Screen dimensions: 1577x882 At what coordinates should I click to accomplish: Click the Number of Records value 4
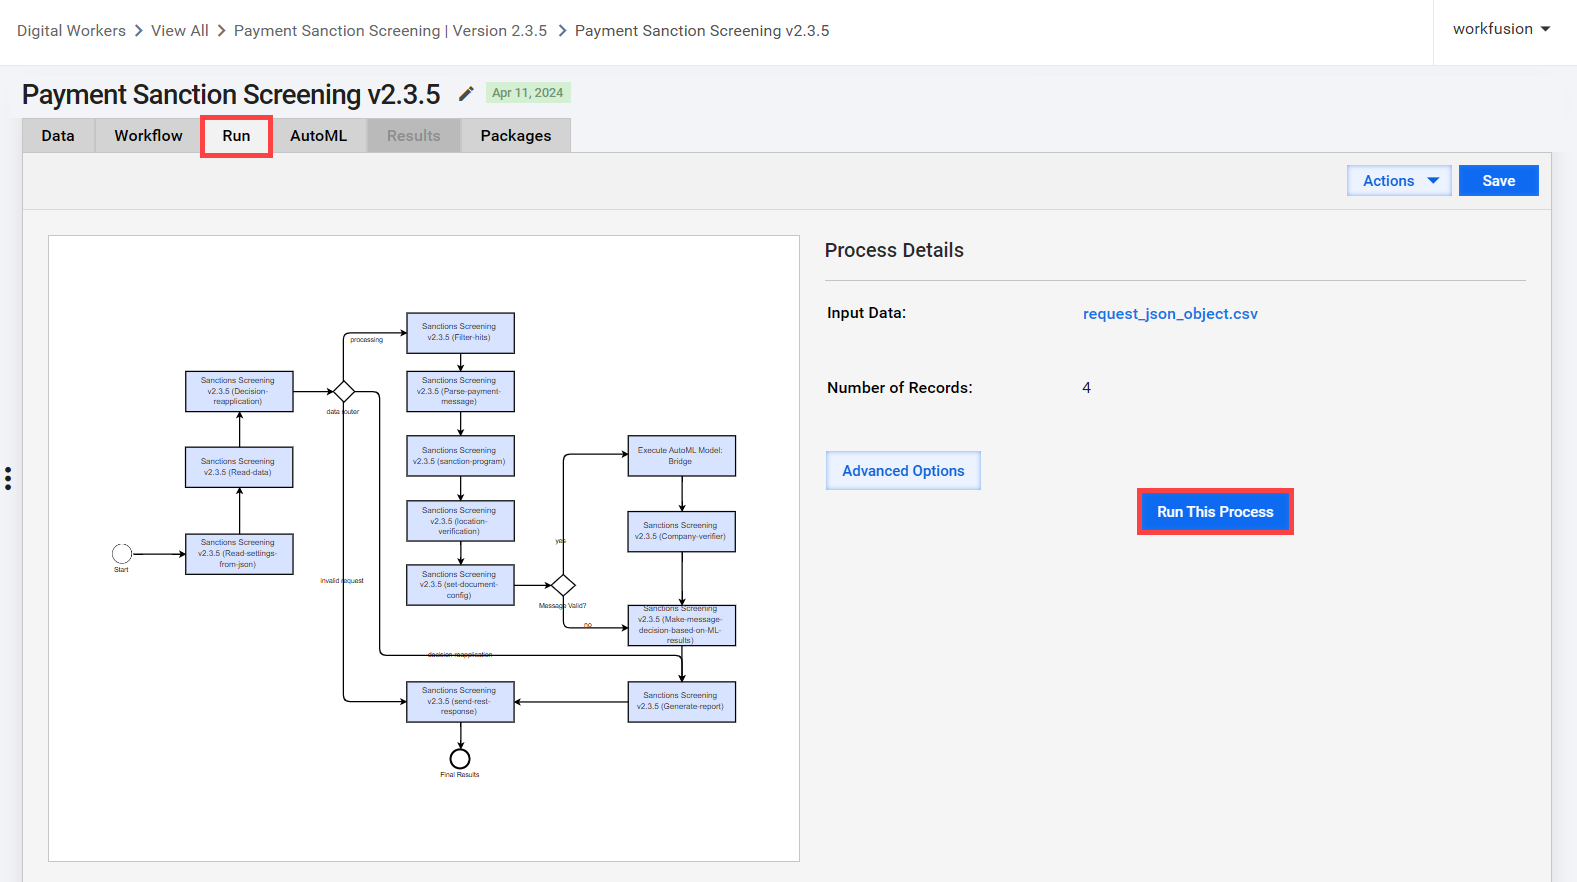1086,388
